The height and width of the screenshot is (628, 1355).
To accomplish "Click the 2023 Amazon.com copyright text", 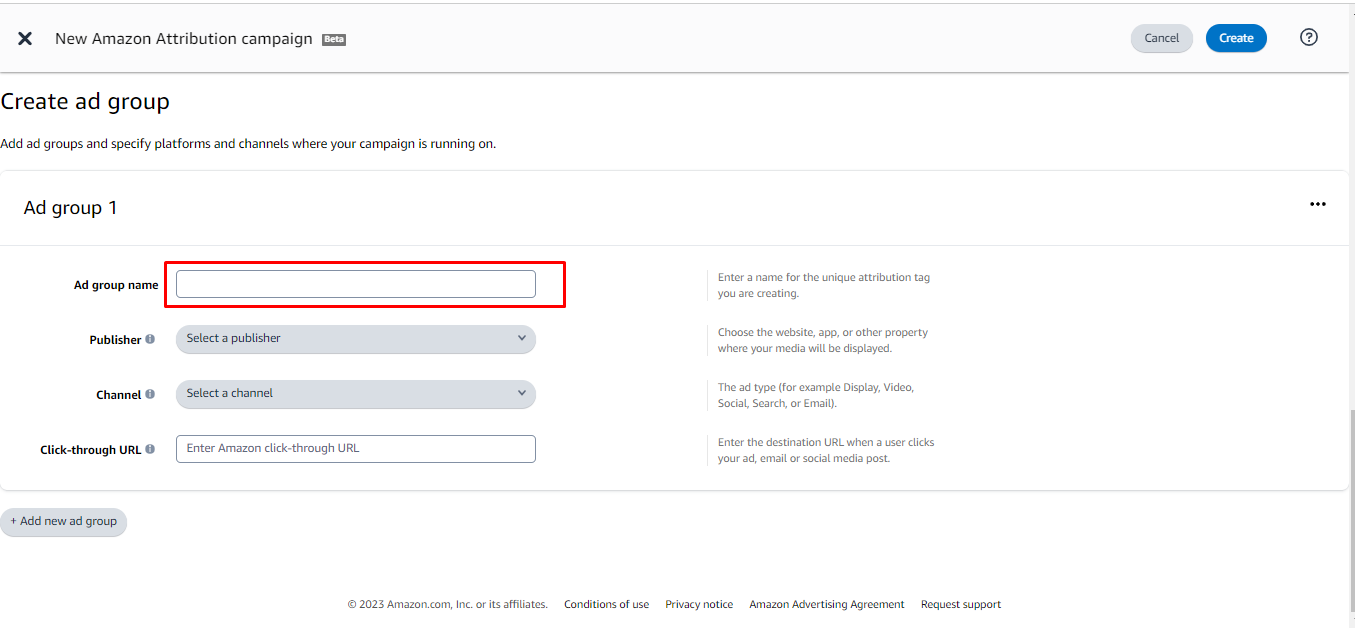I will coord(447,604).
